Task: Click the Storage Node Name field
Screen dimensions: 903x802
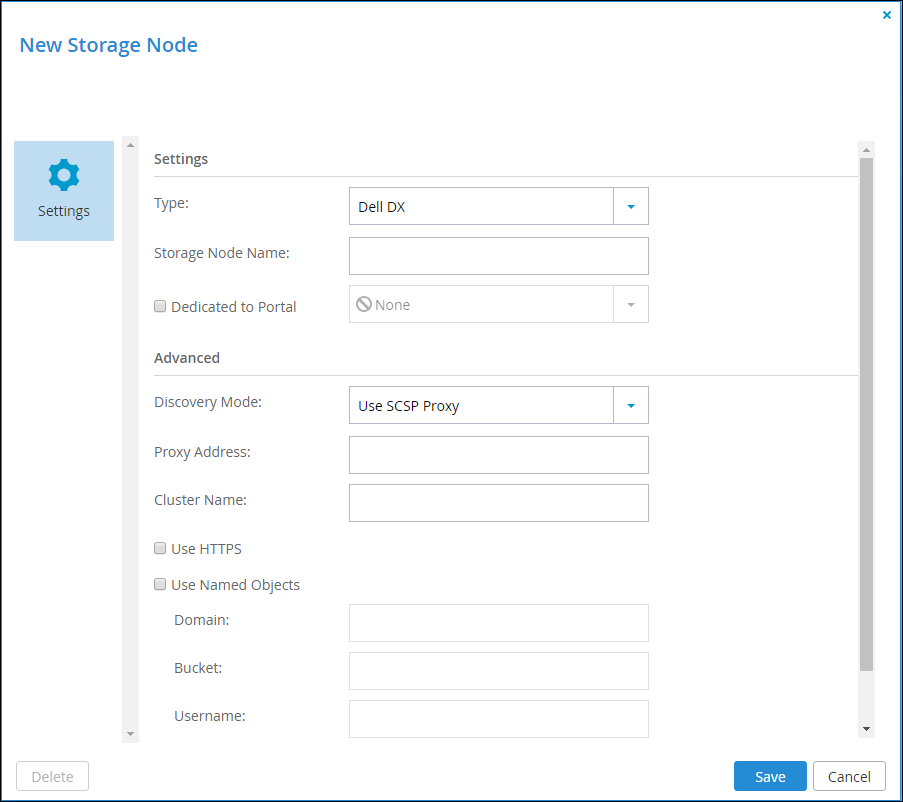Action: coord(499,256)
